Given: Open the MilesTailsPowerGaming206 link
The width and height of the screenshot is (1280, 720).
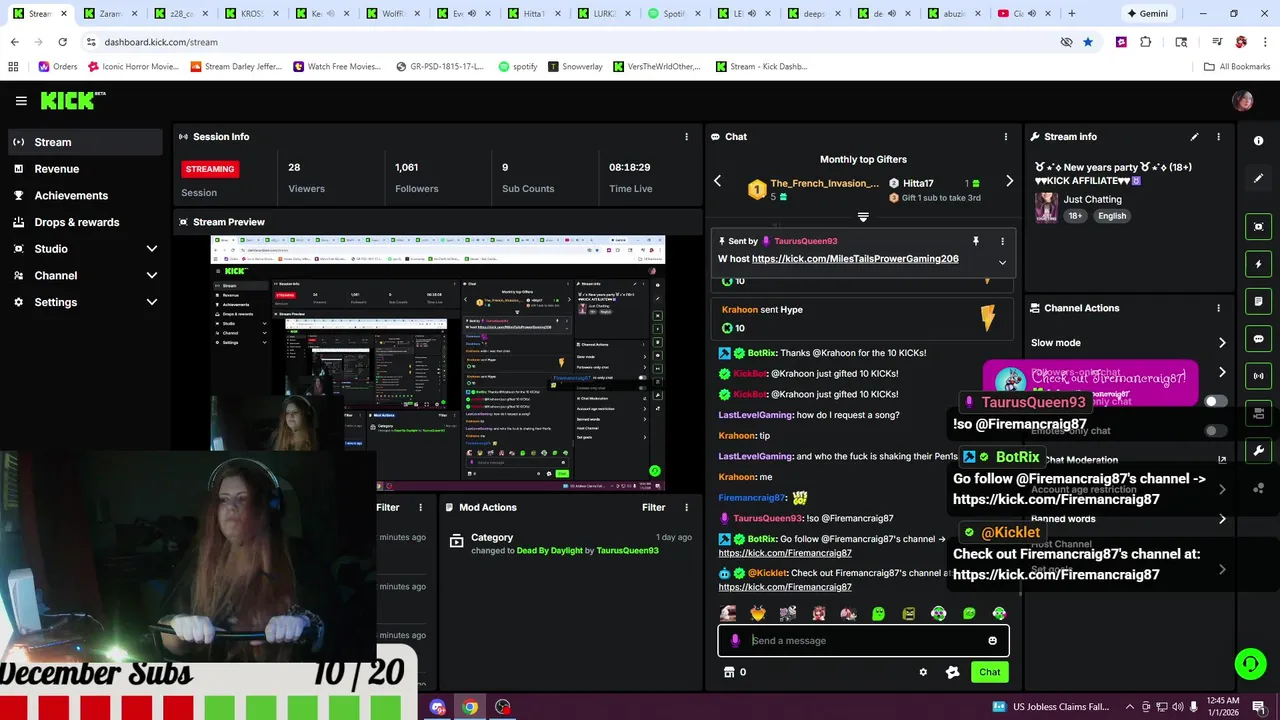Looking at the screenshot, I should coord(855,259).
